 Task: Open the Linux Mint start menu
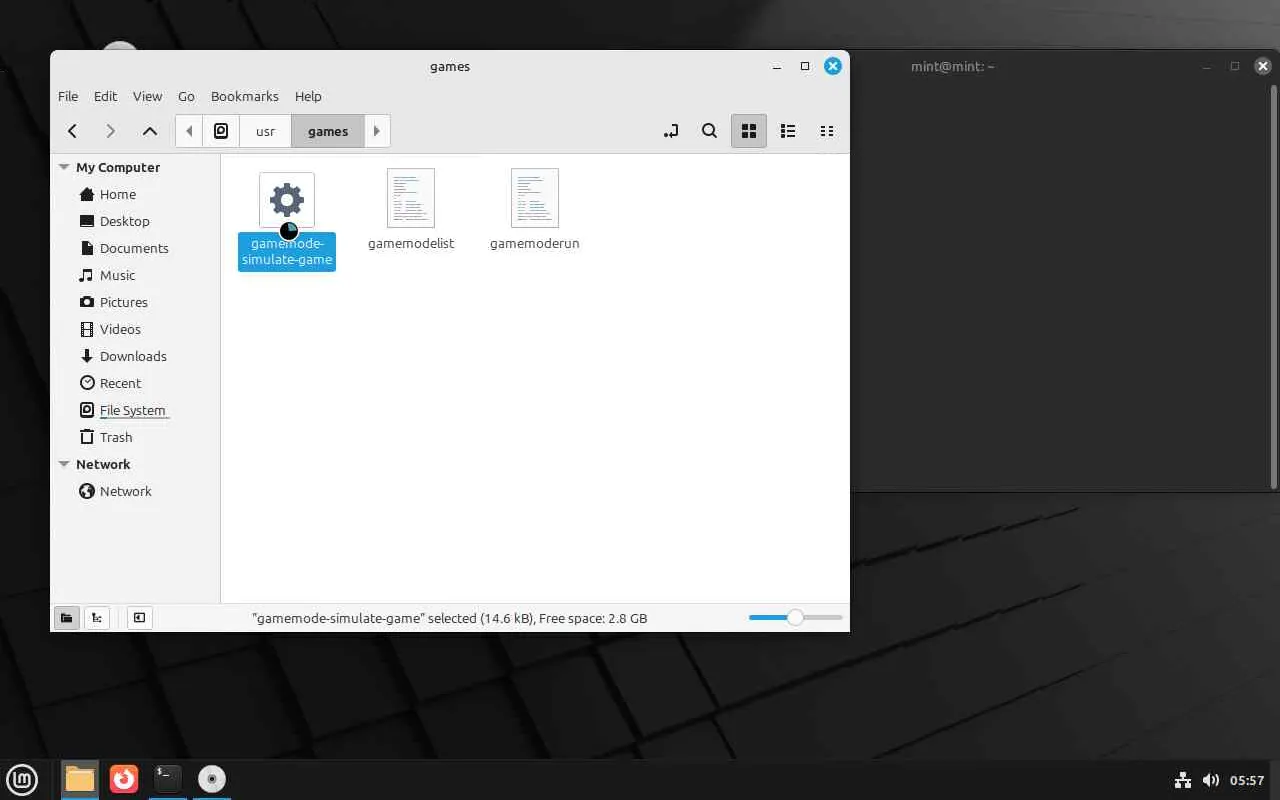[22, 779]
